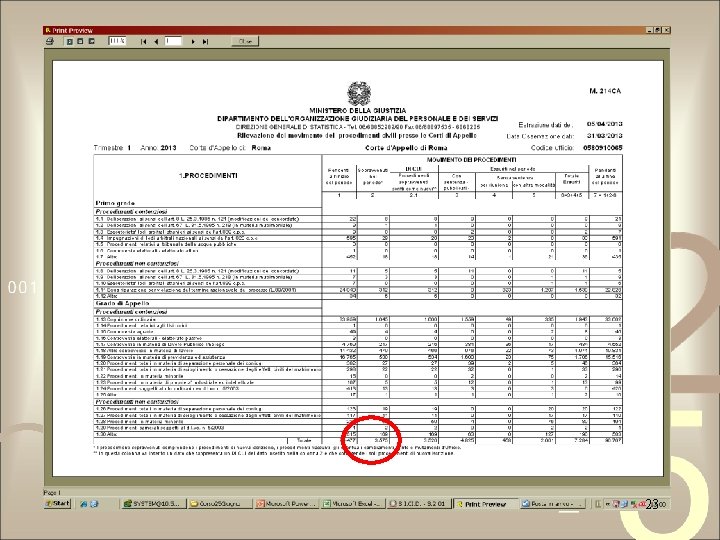Viewport: 720px width, 540px height.
Task: Click the office code '0580910065'
Action: tap(602, 148)
